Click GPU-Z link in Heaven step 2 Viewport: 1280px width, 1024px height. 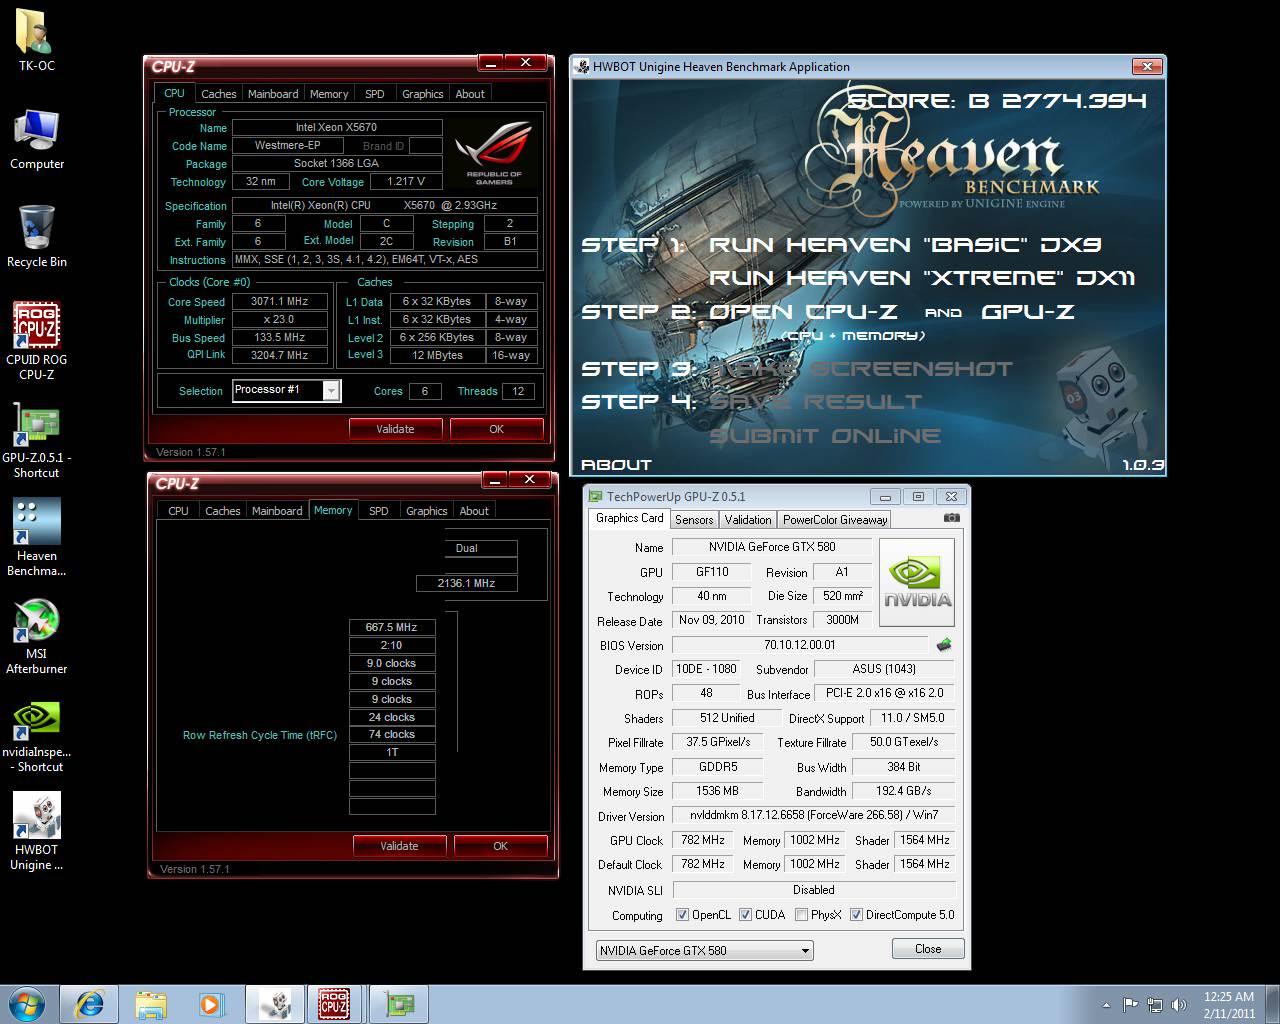point(1028,312)
